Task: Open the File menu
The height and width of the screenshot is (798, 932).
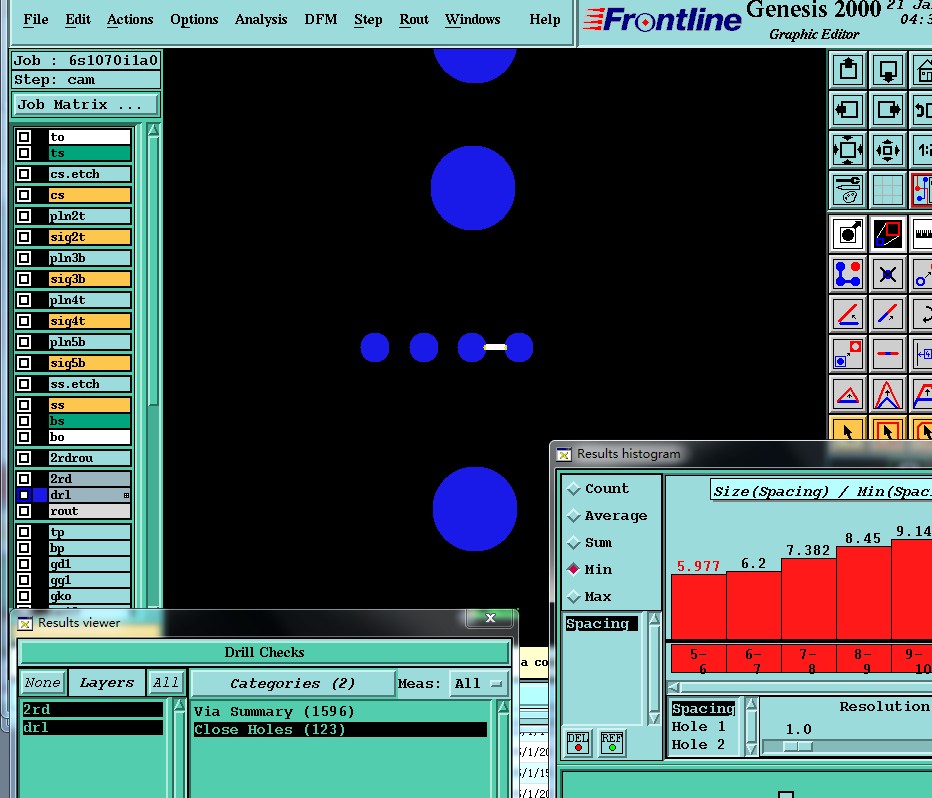Action: pos(36,20)
